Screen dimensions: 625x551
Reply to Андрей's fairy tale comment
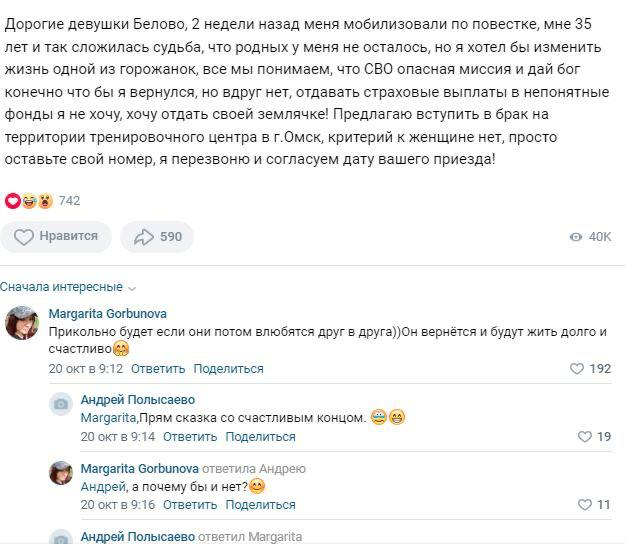click(x=190, y=437)
